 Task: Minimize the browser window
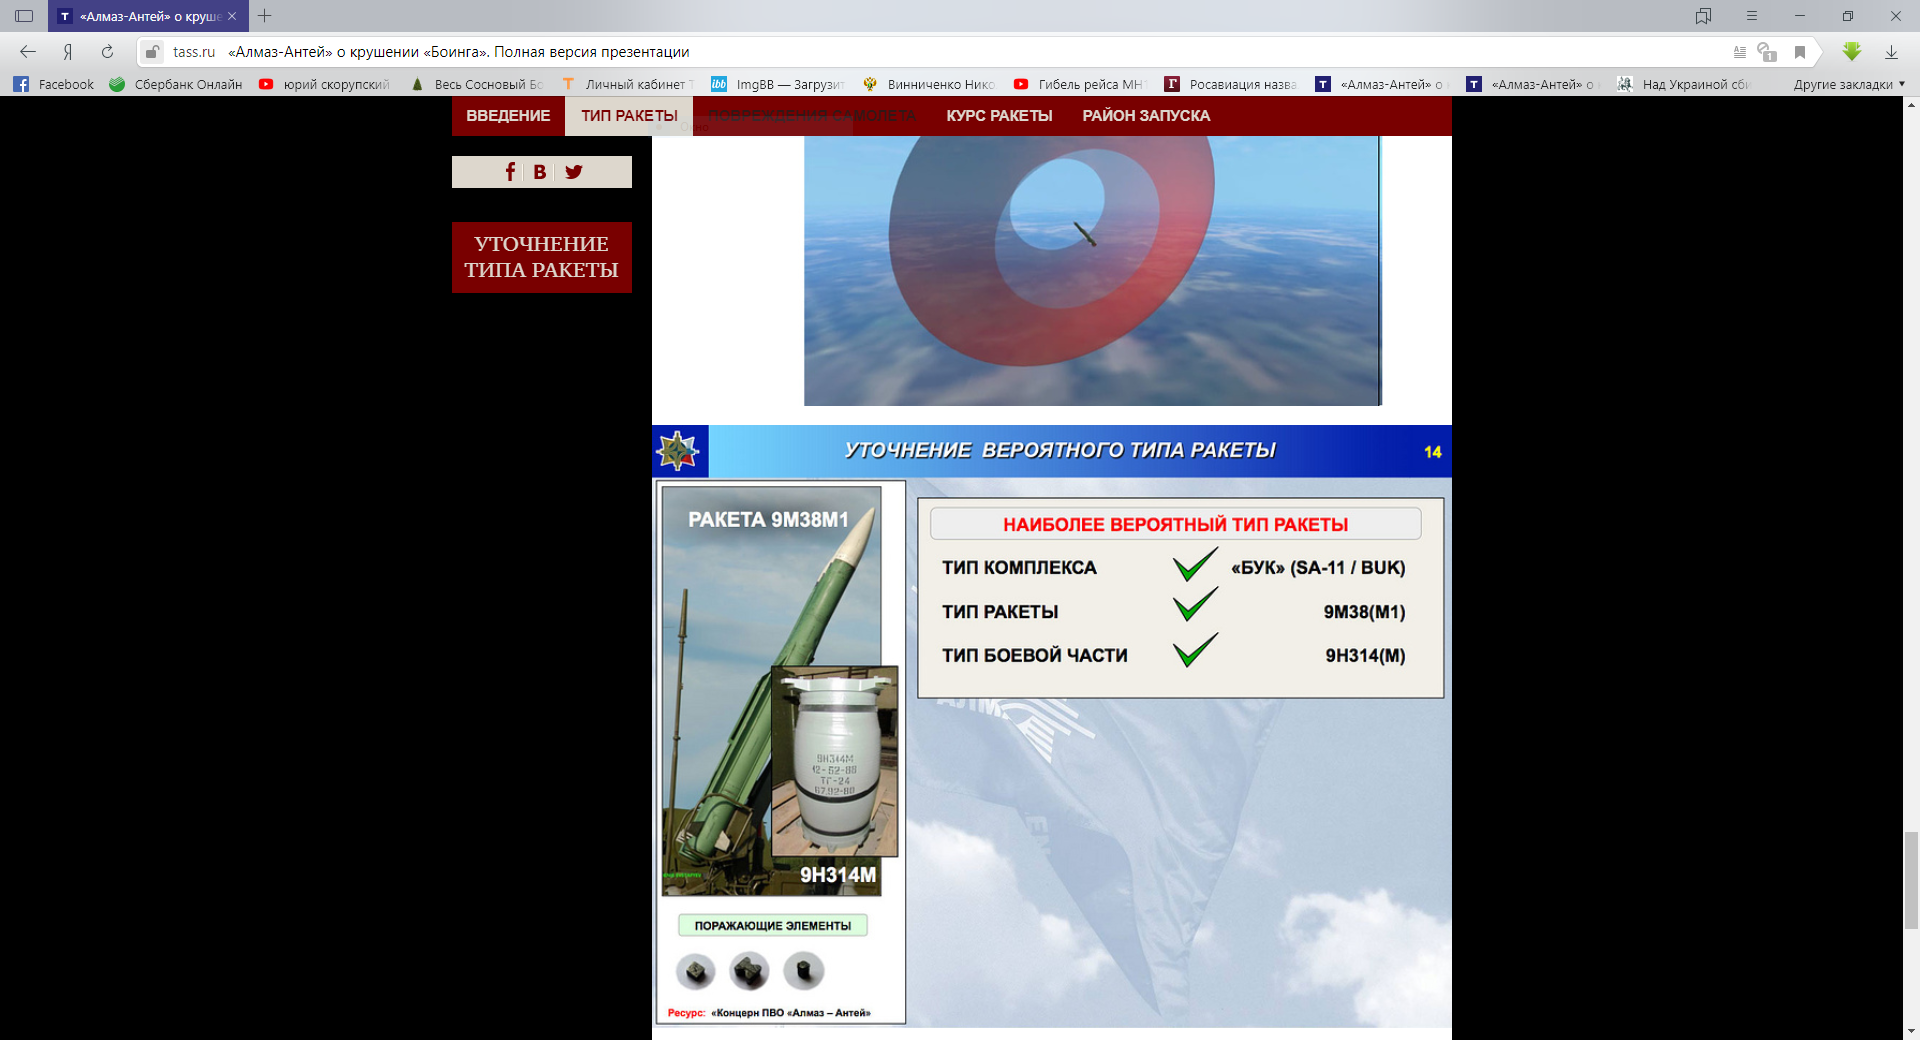[1799, 16]
